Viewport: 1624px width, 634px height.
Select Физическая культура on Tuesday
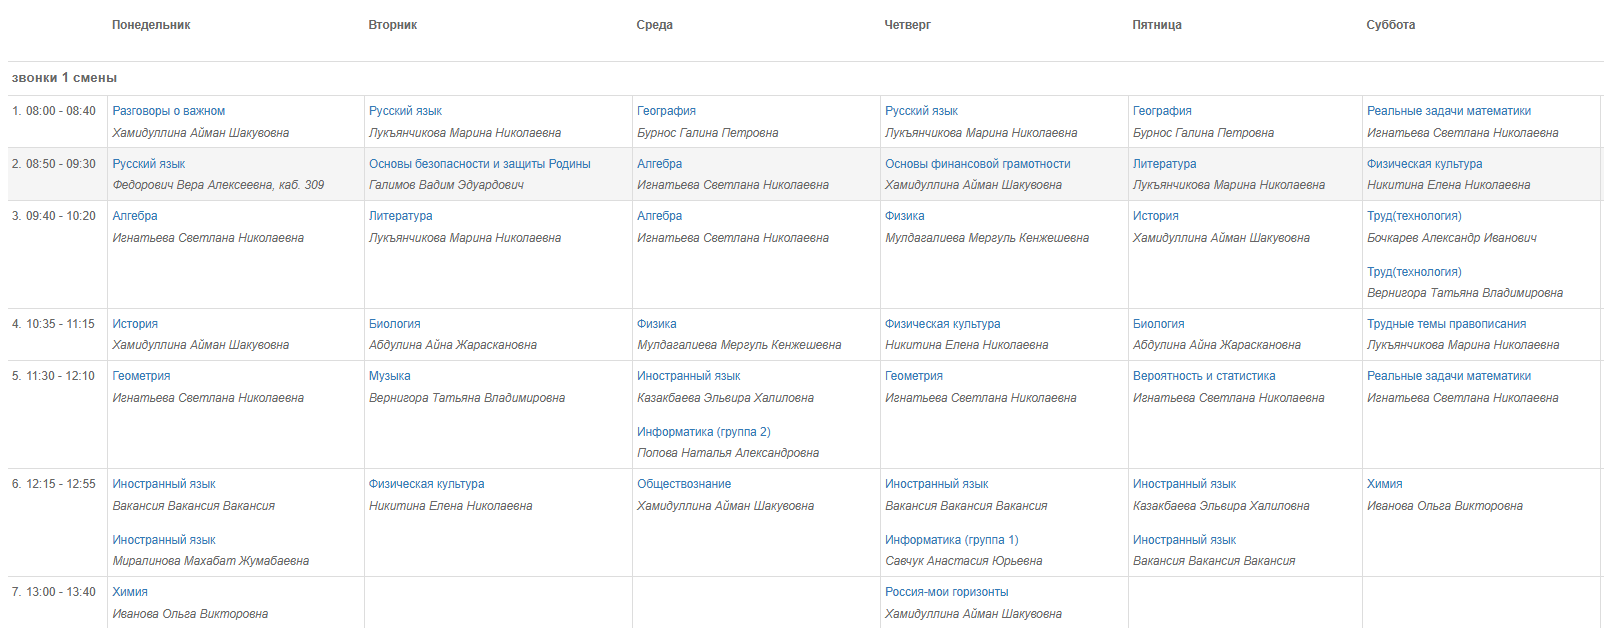point(426,484)
